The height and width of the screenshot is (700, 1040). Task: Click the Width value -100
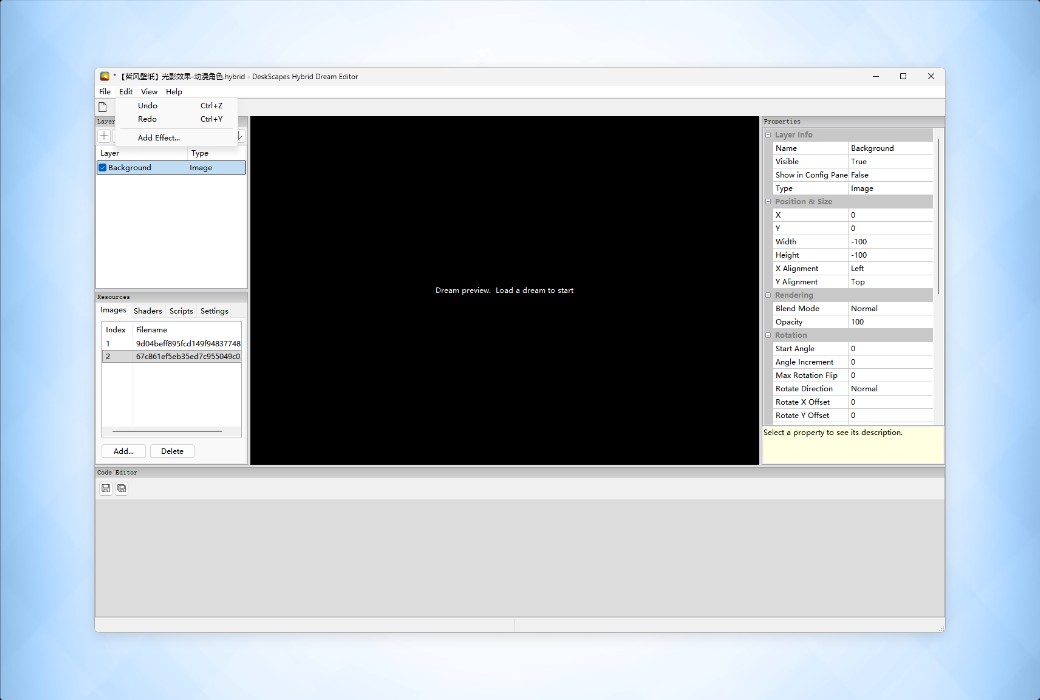click(x=891, y=242)
